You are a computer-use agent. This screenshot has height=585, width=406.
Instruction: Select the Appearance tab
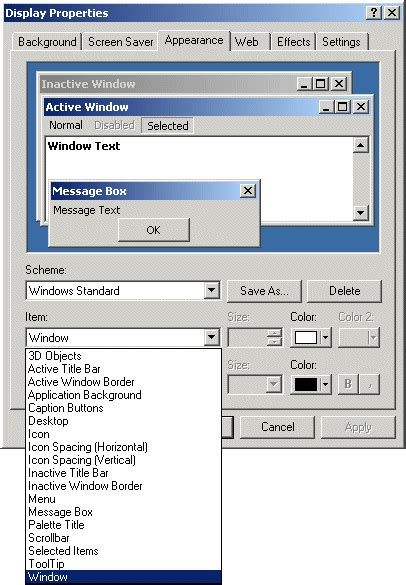(194, 40)
